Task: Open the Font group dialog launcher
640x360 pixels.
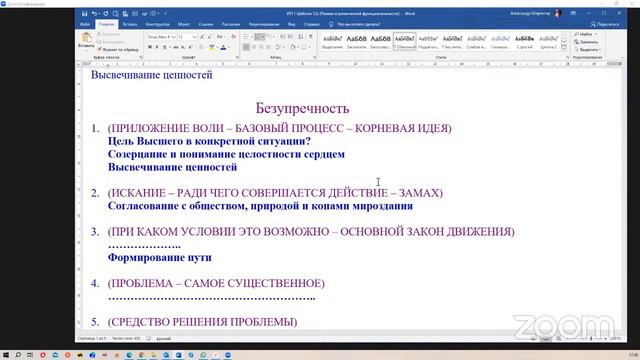Action: coord(237,58)
